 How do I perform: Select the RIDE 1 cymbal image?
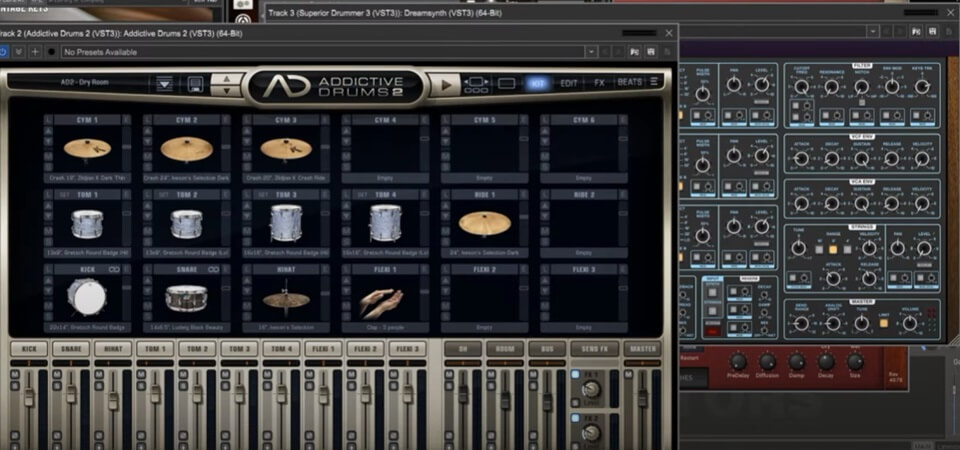tap(485, 223)
